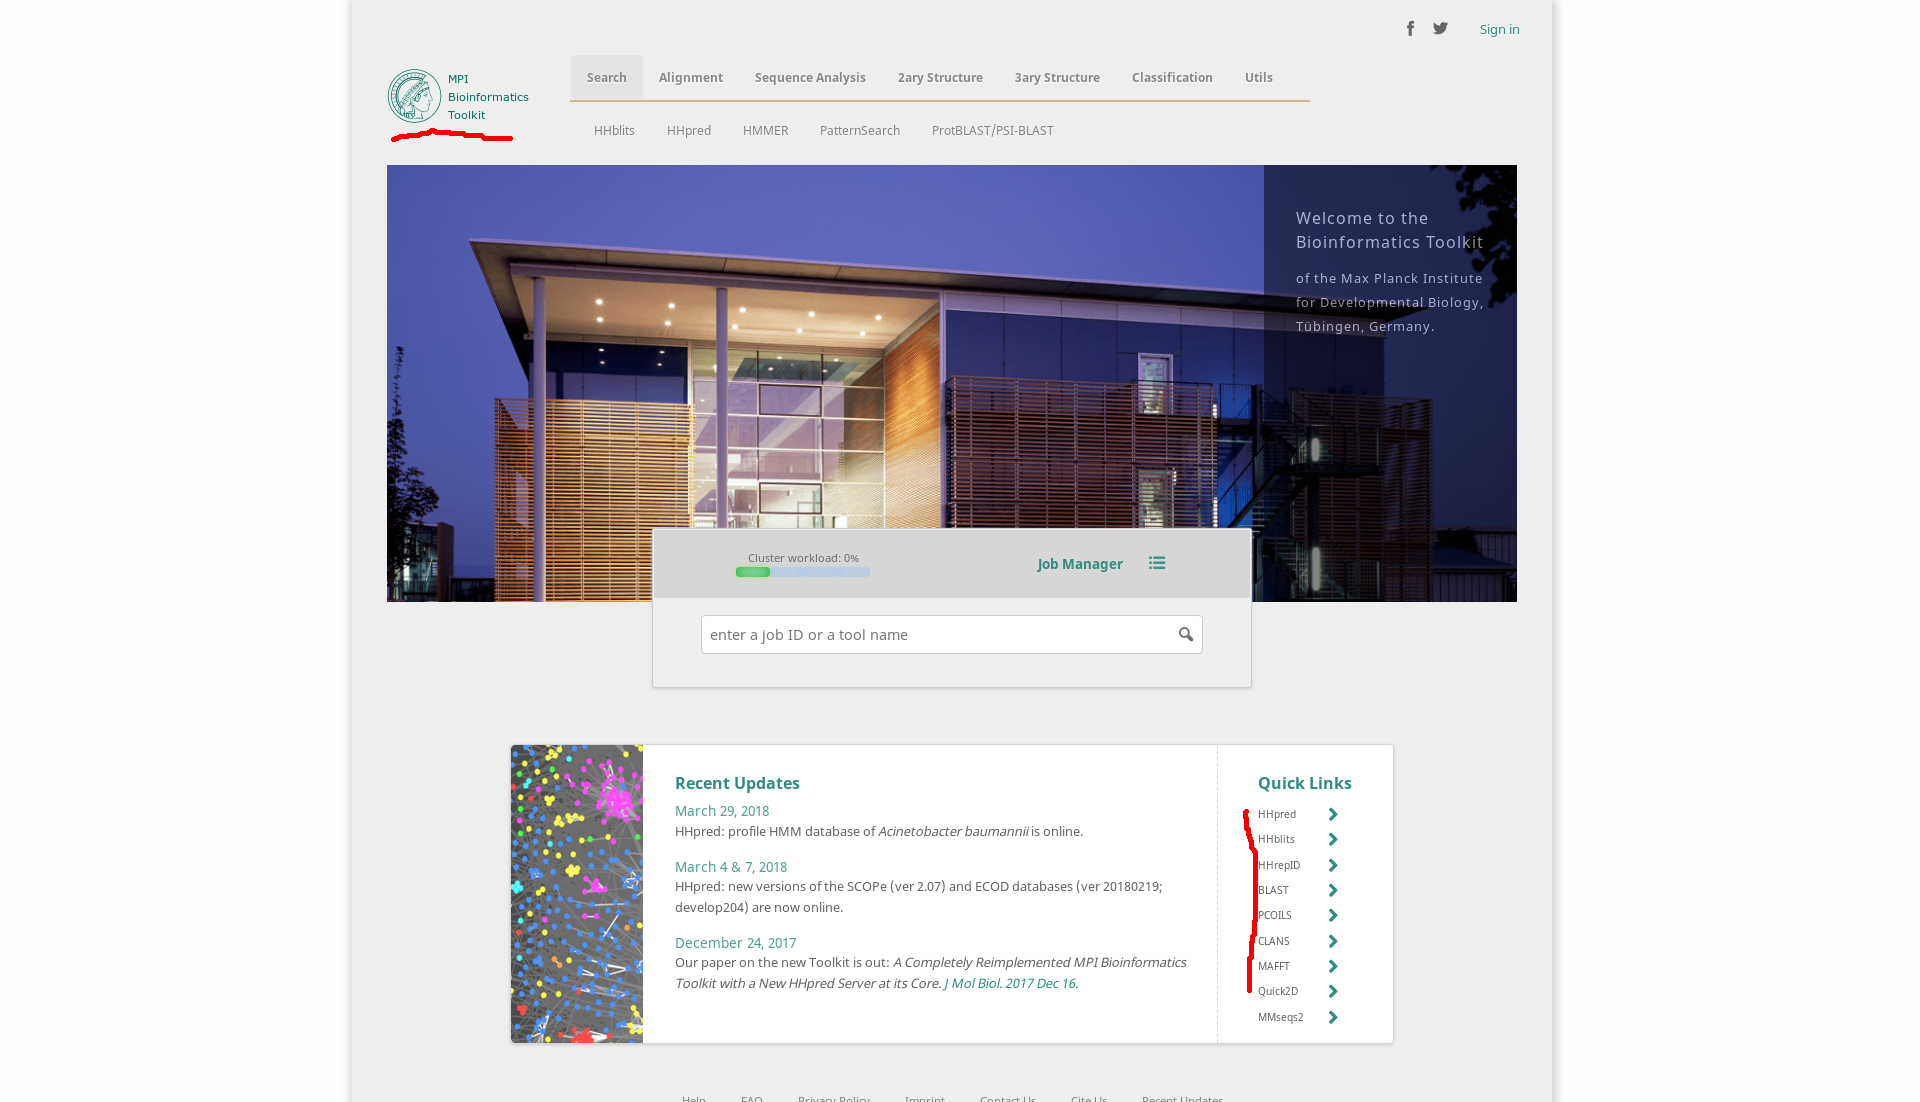1920x1102 pixels.
Task: Click the Max Planck logo emblem
Action: click(x=414, y=96)
